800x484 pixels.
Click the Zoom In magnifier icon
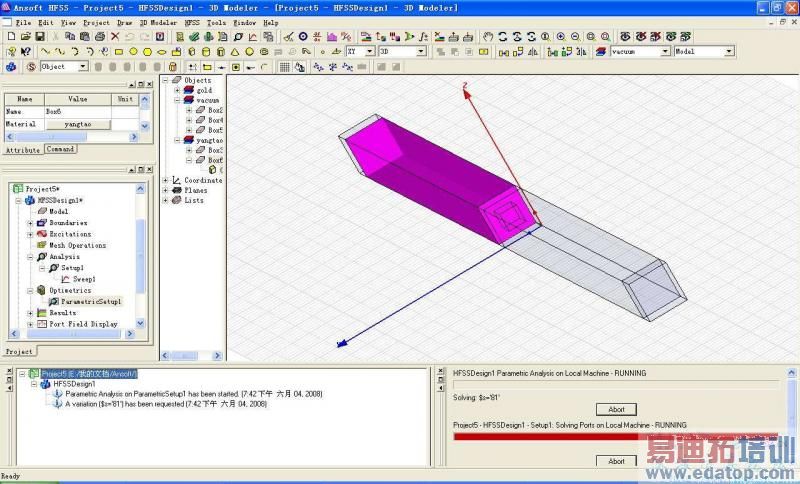pyautogui.click(x=561, y=37)
